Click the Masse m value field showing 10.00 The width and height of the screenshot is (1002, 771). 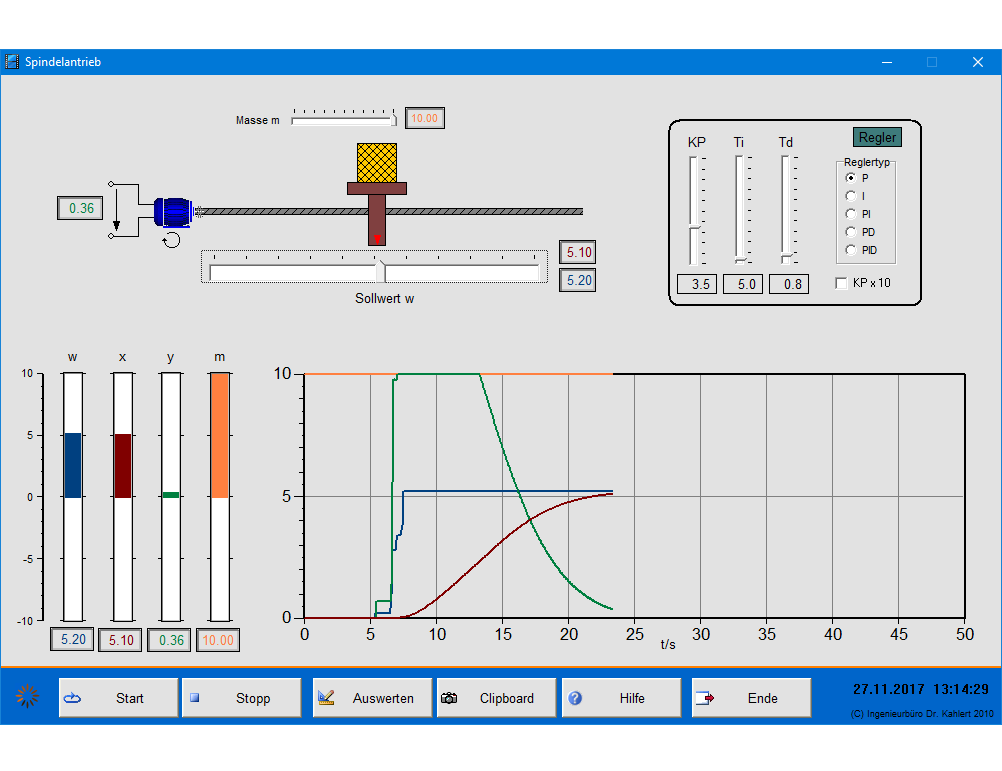point(424,118)
